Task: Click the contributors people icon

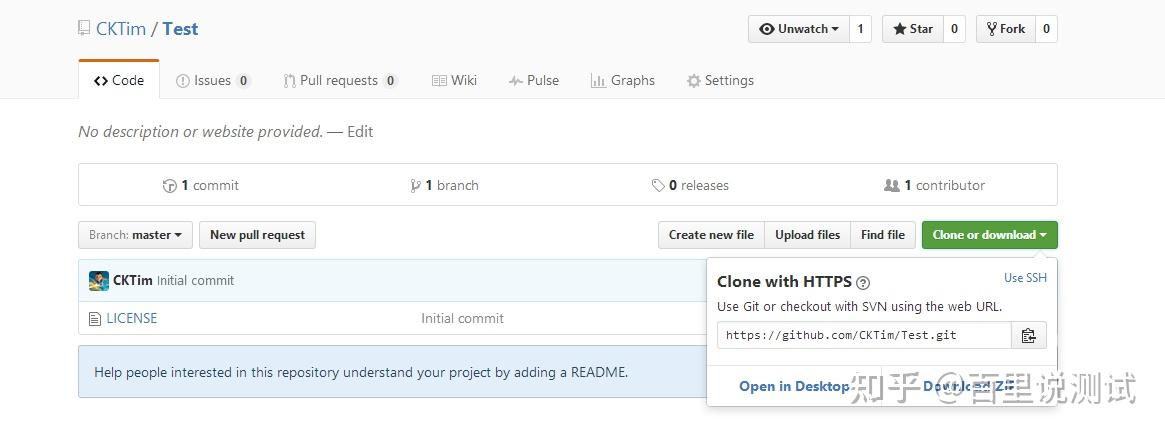Action: [892, 186]
